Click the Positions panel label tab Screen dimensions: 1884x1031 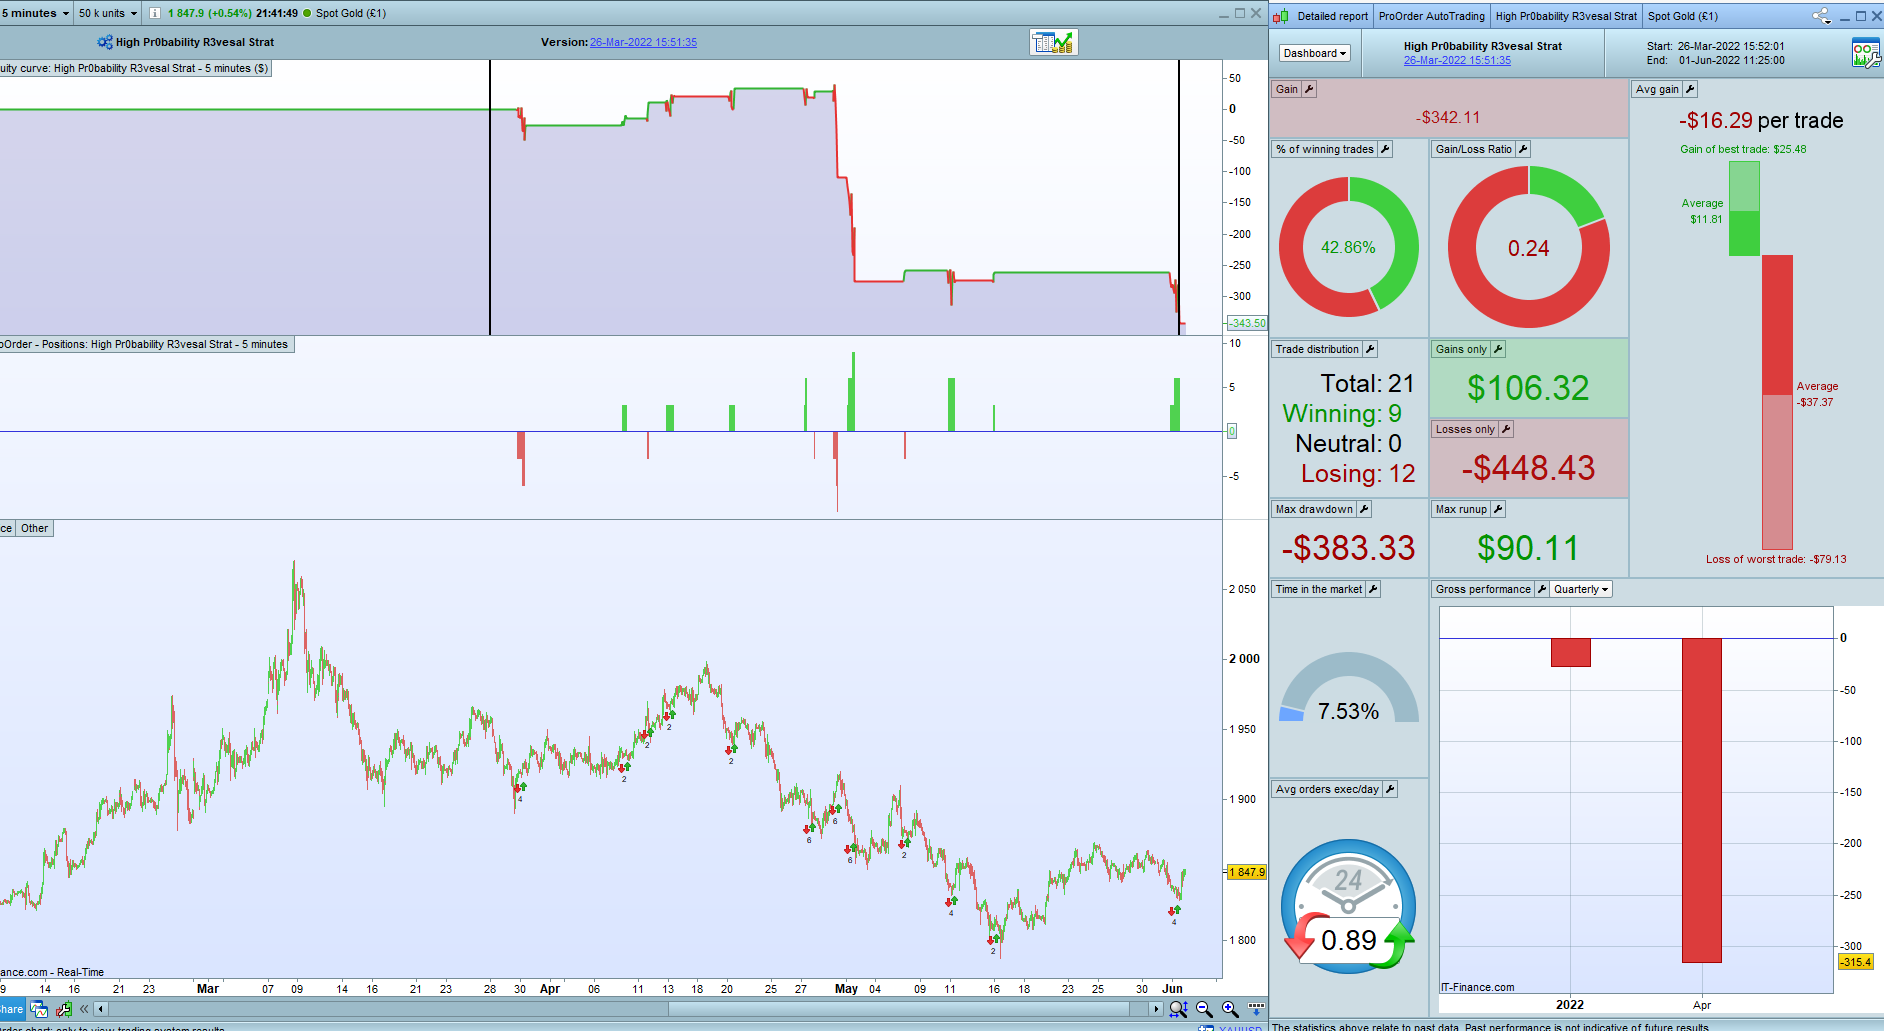click(x=145, y=344)
